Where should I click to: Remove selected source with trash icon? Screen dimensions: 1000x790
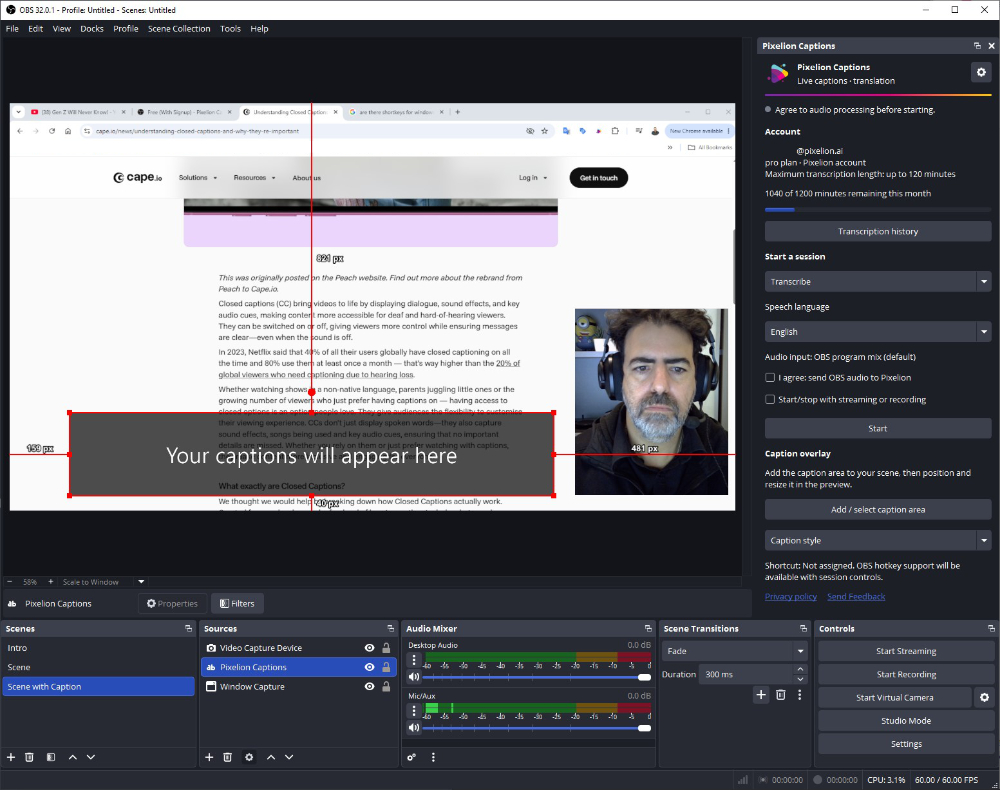point(227,757)
